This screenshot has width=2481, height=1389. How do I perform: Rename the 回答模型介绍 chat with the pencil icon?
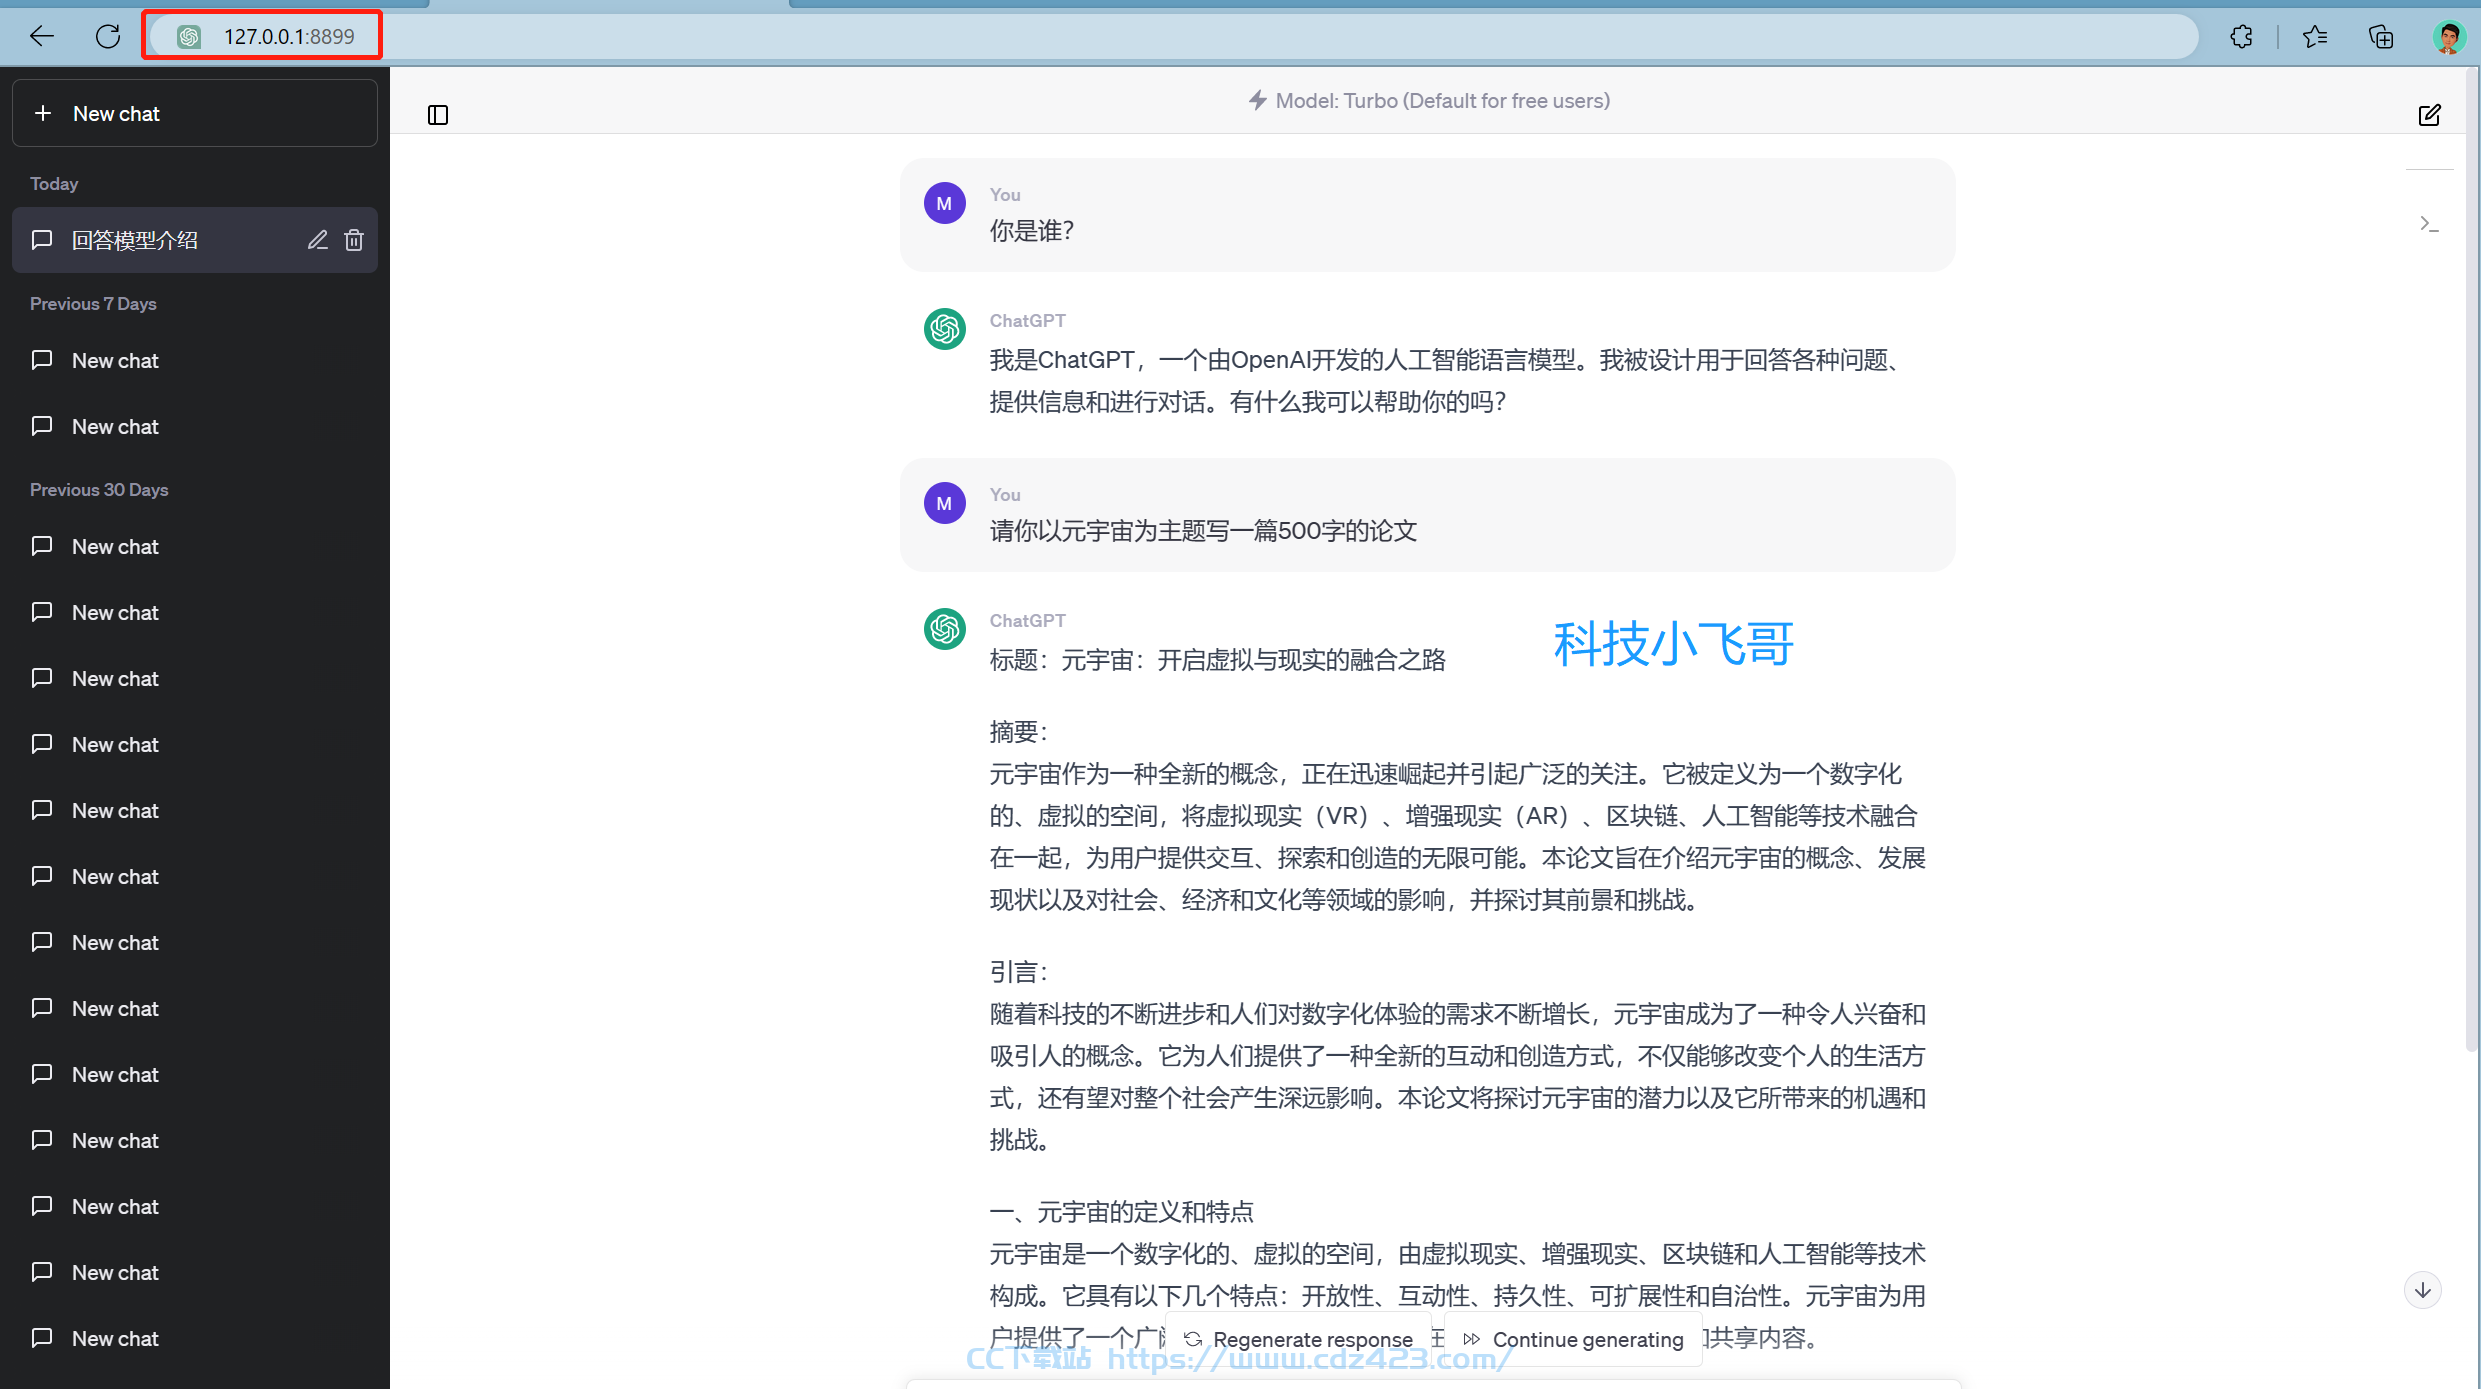coord(317,240)
